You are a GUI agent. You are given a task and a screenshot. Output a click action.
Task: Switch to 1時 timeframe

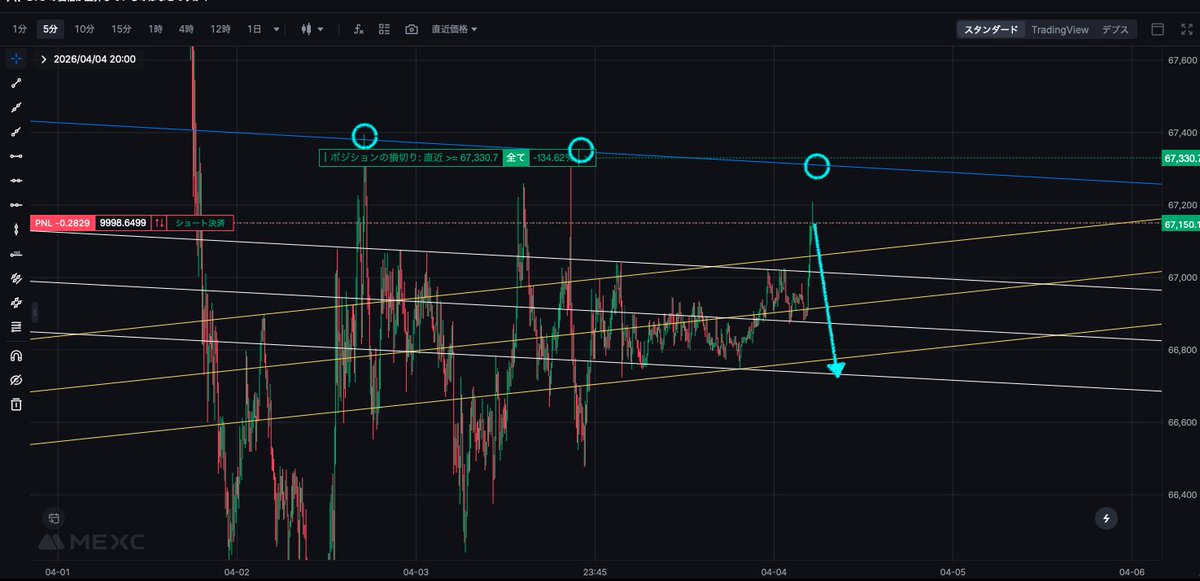coord(155,29)
